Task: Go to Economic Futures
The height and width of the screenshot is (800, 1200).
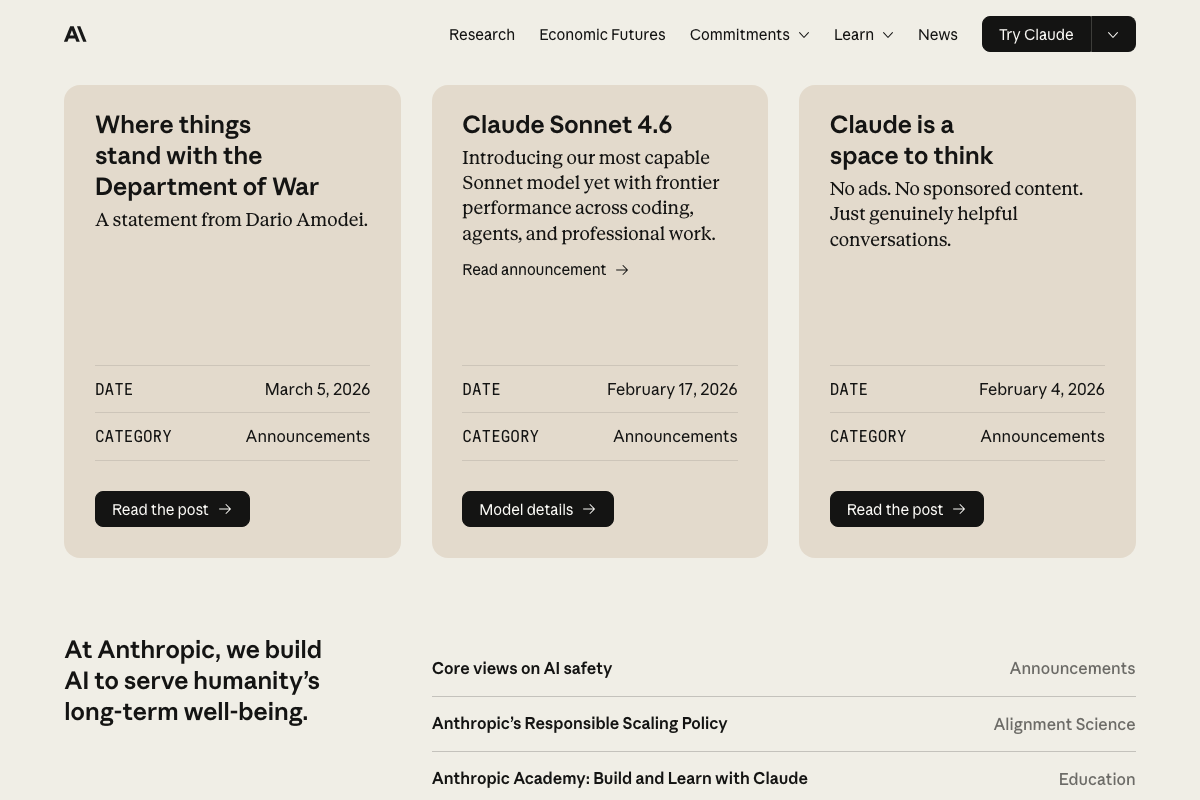Action: pos(602,34)
